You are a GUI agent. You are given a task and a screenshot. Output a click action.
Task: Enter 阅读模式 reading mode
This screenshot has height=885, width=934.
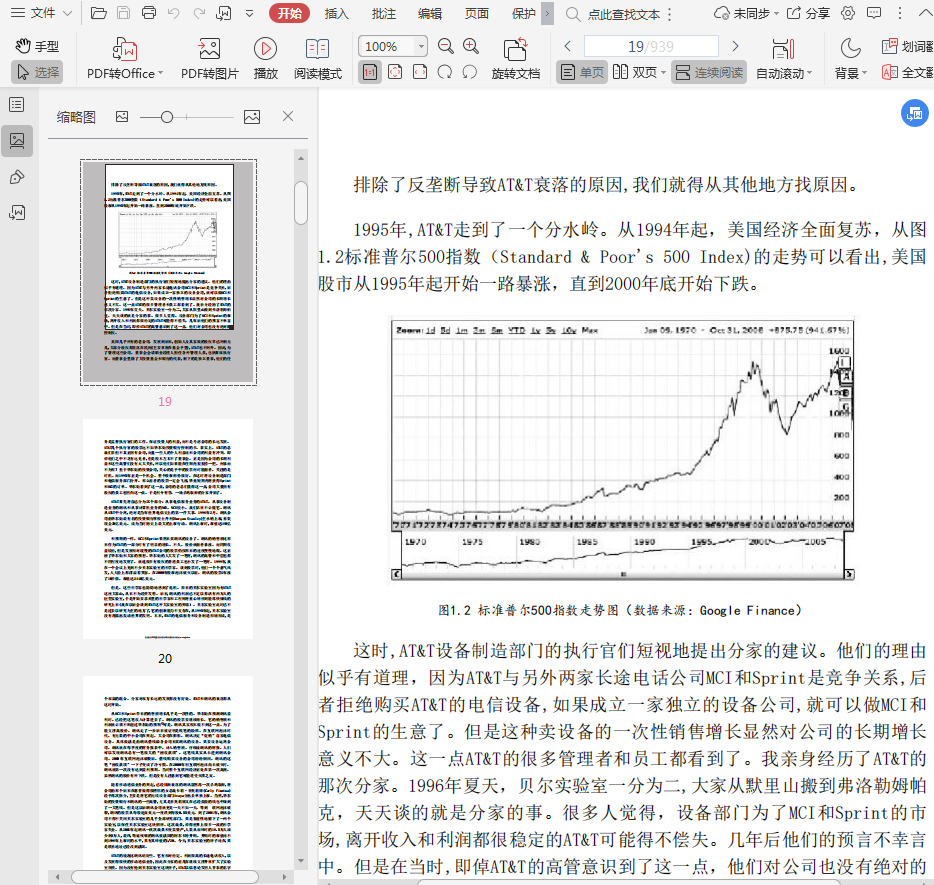(317, 58)
